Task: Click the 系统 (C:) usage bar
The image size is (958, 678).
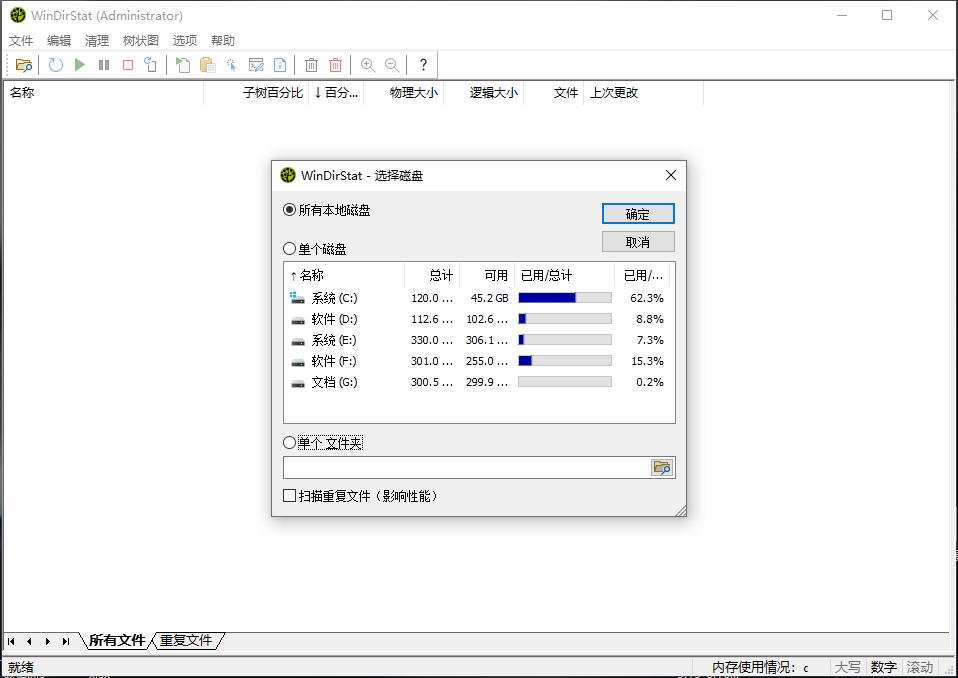Action: tap(565, 298)
